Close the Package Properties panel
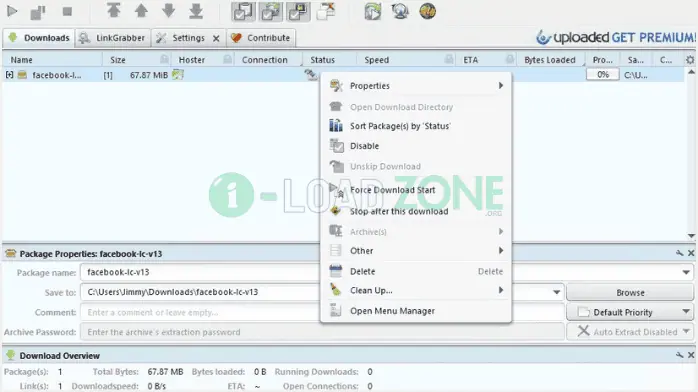The image size is (698, 392). click(x=691, y=254)
